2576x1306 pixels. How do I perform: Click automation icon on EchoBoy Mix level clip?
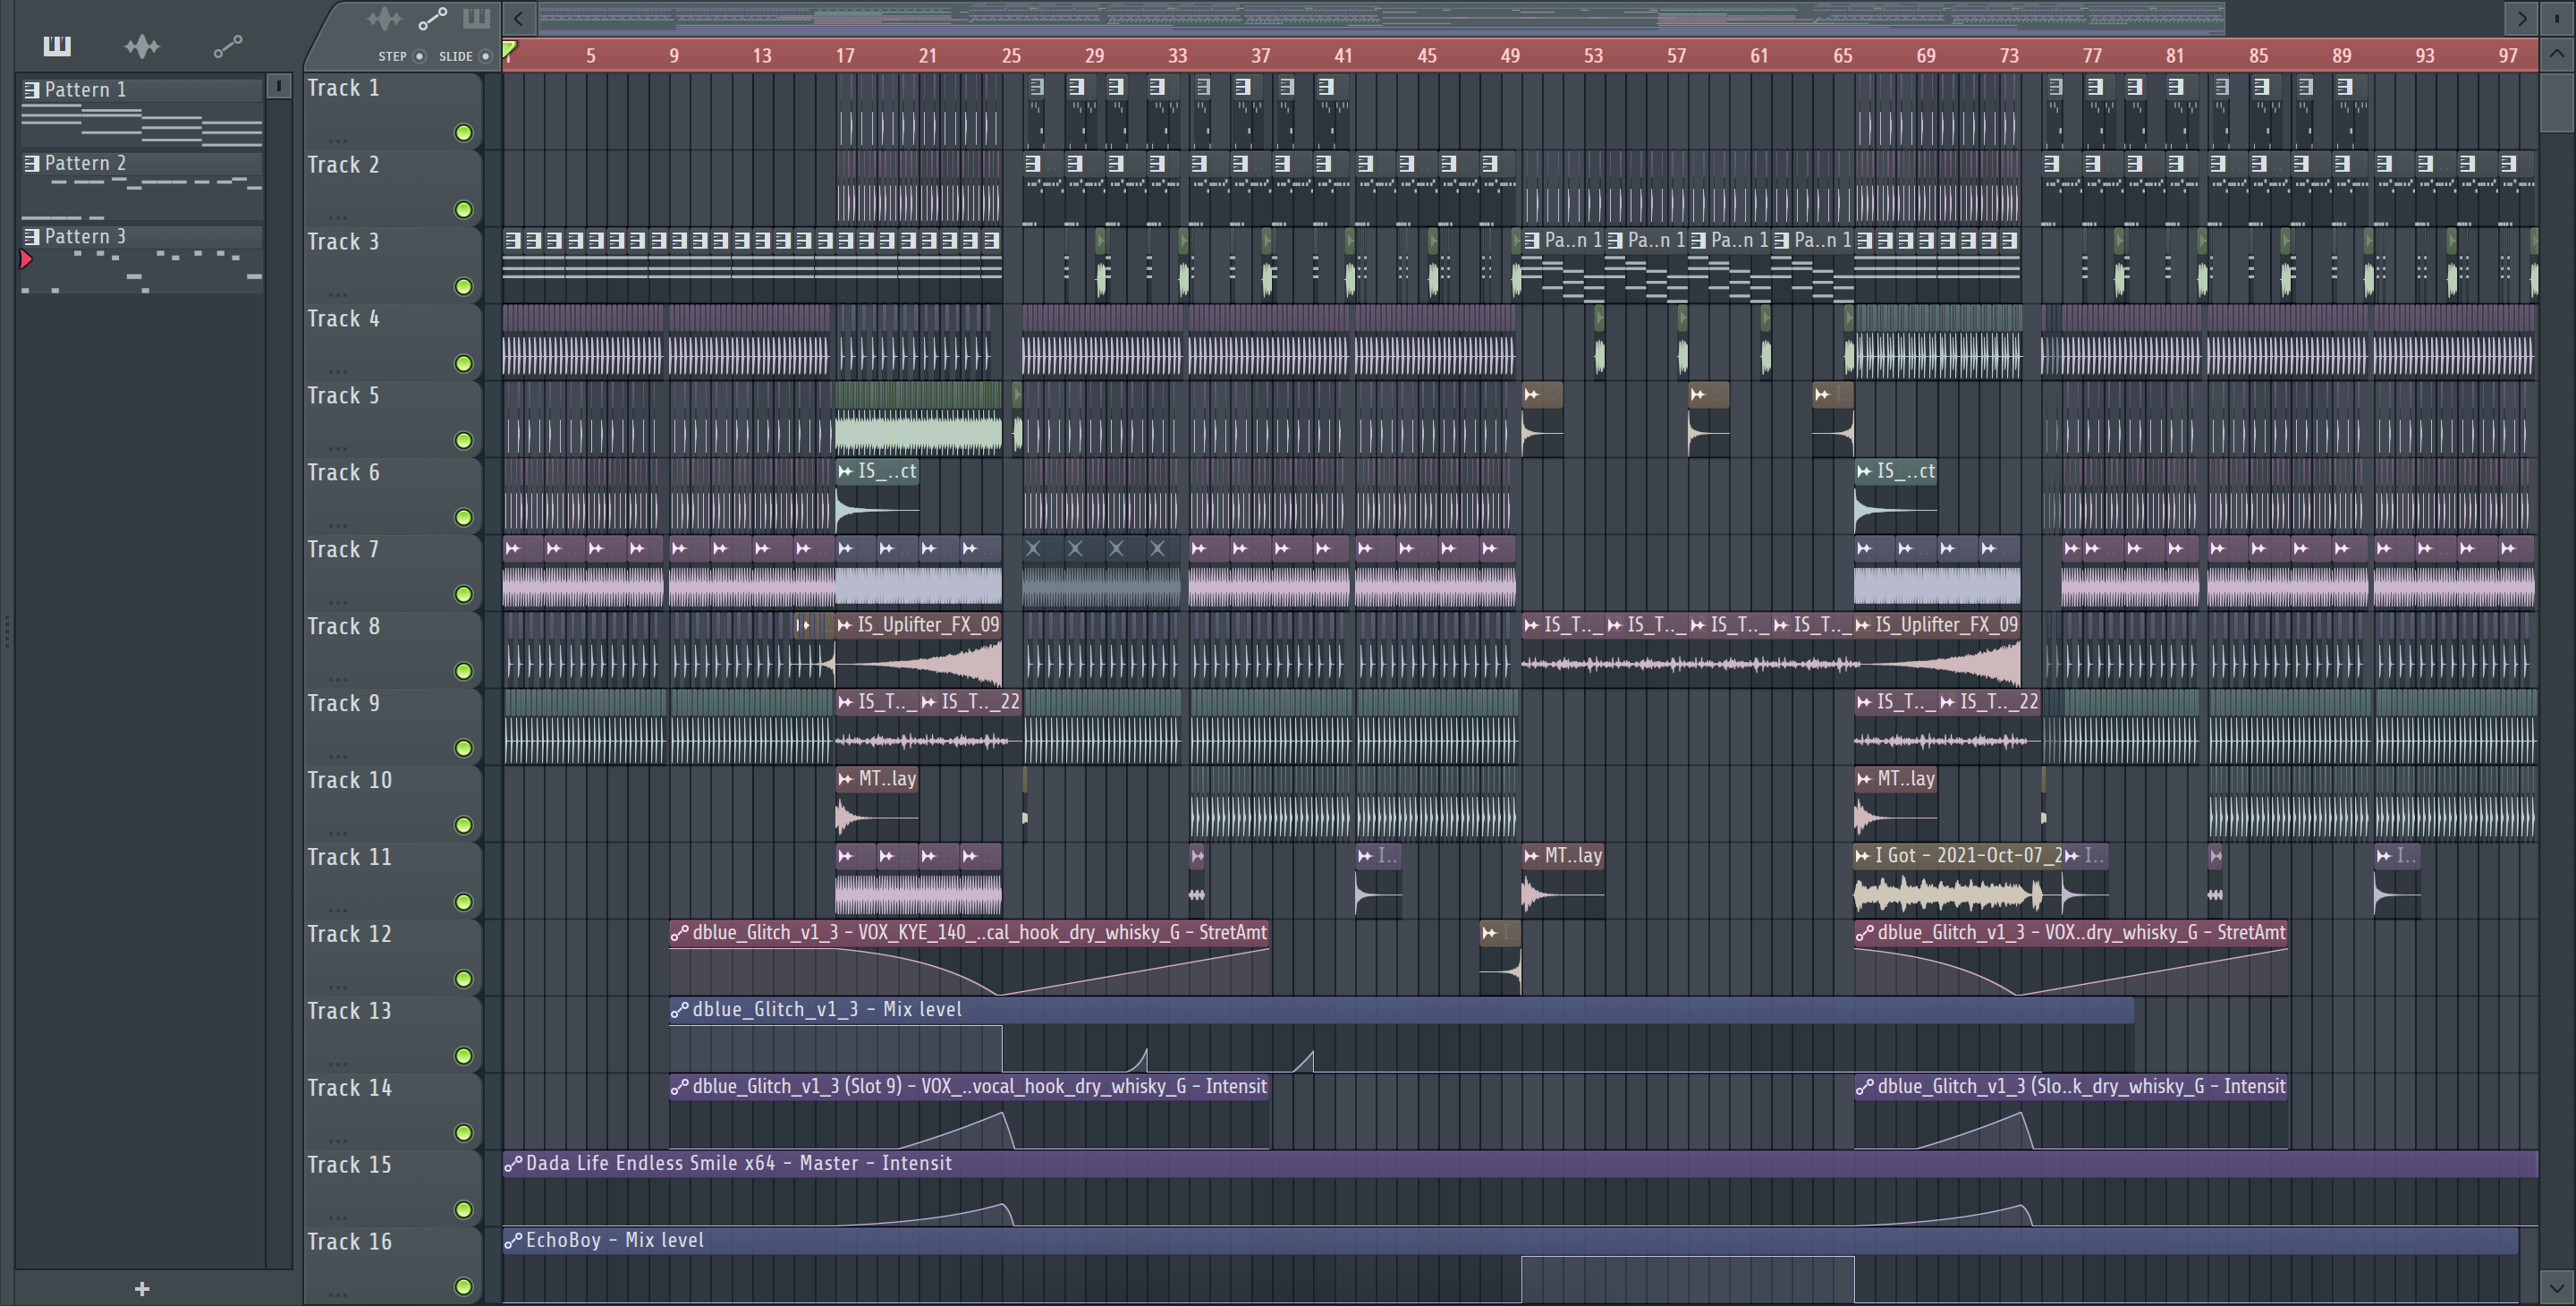point(513,1240)
